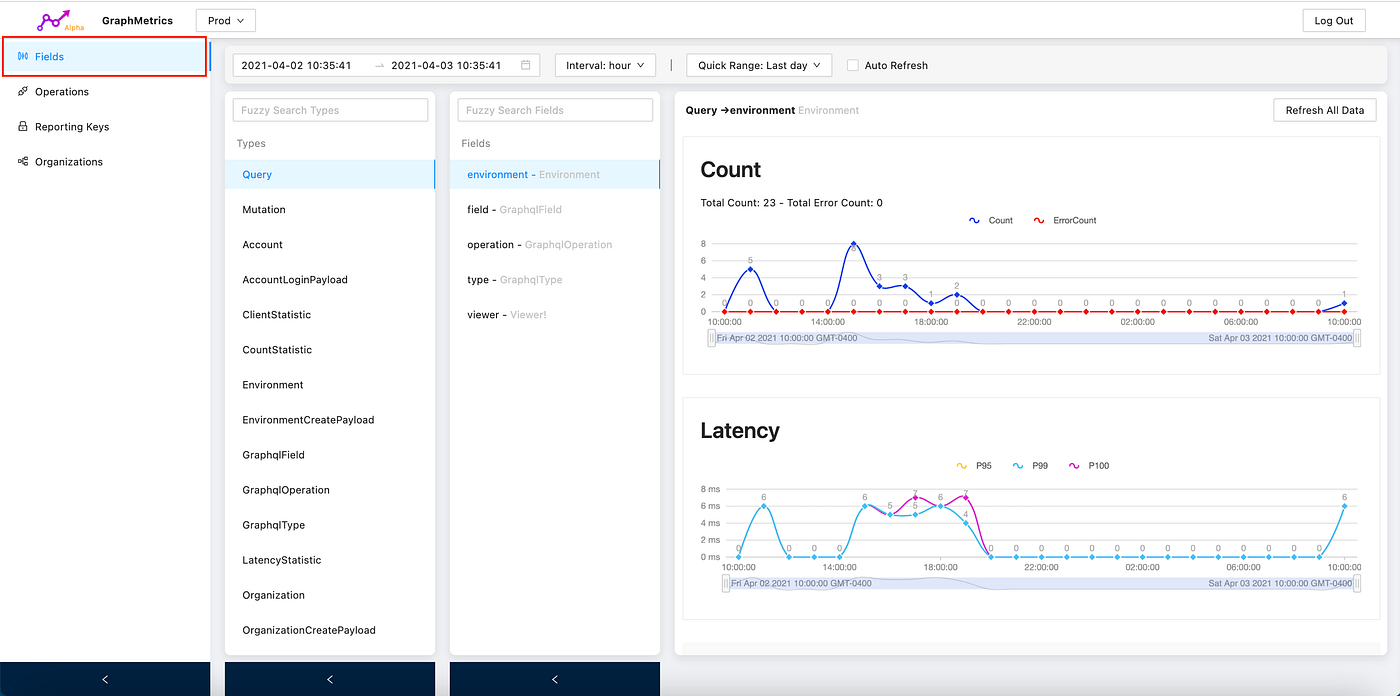Select the Mutation type in the Types list

click(262, 209)
